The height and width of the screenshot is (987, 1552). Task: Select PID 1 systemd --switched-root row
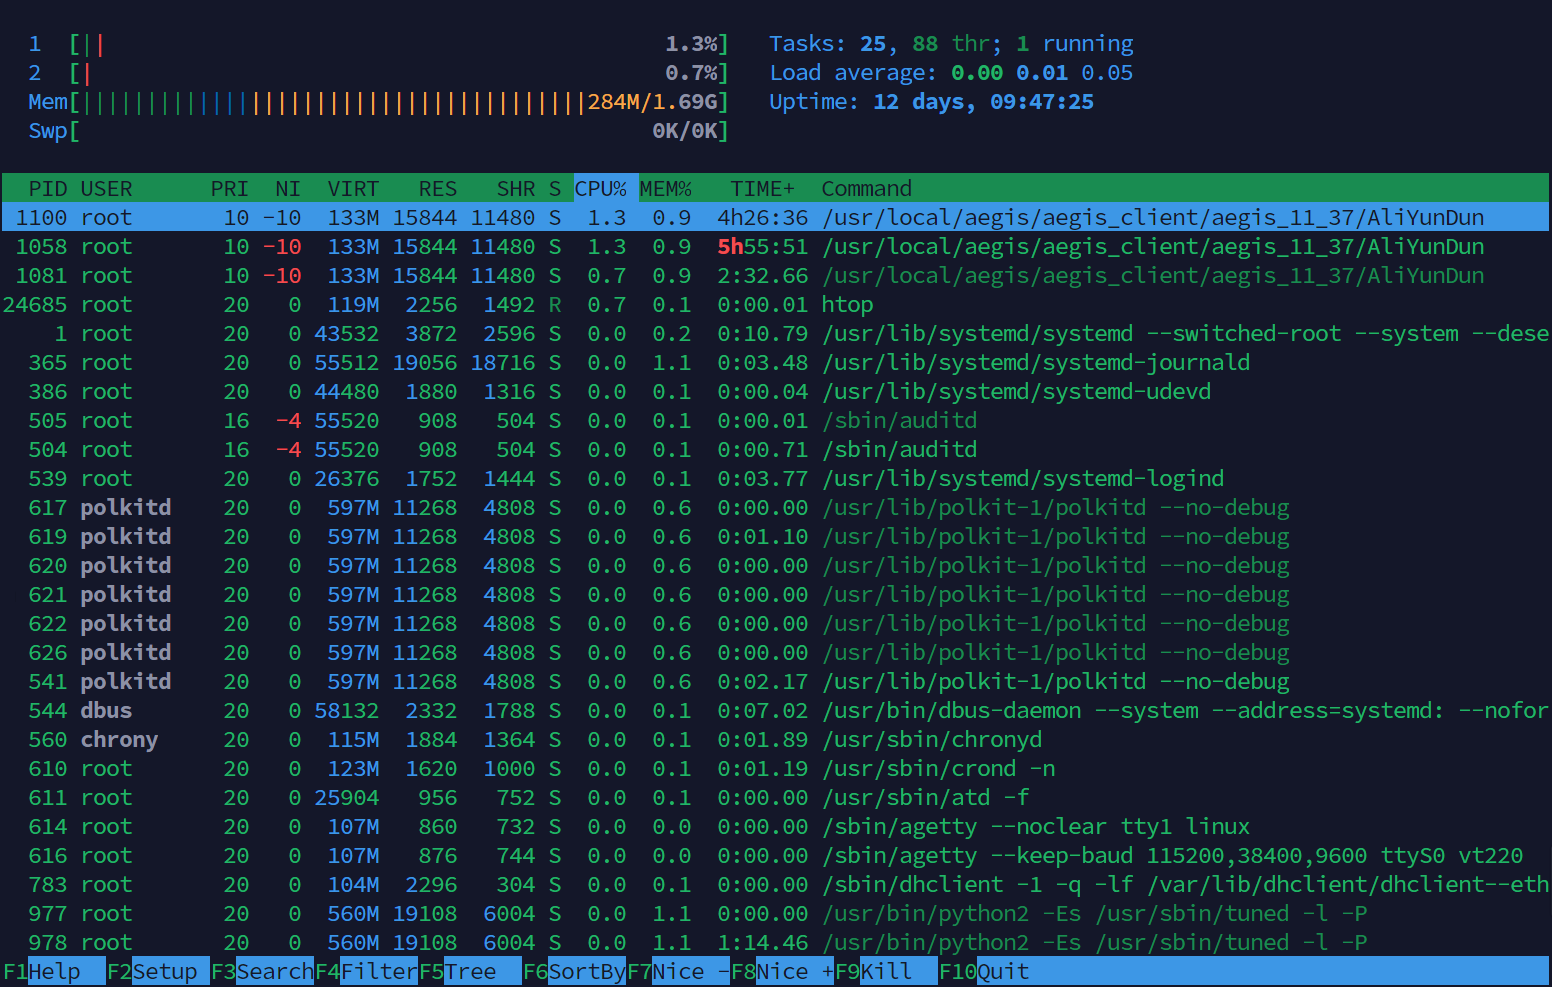pyautogui.click(x=776, y=334)
